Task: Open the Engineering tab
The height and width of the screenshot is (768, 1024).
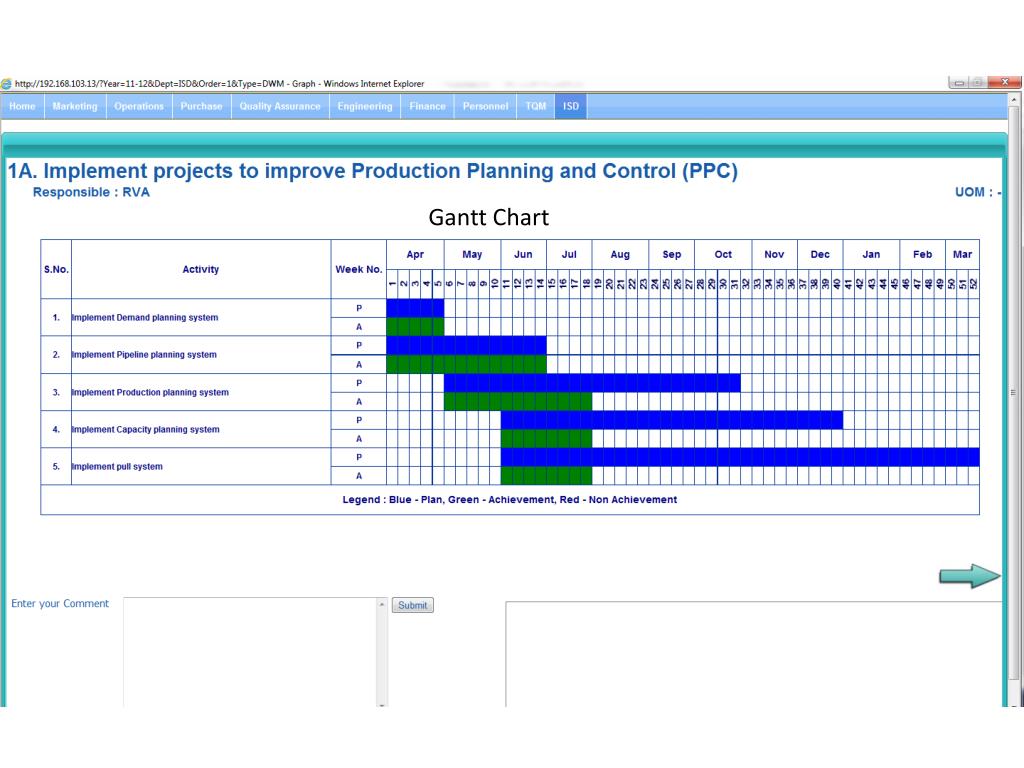Action: tap(365, 106)
